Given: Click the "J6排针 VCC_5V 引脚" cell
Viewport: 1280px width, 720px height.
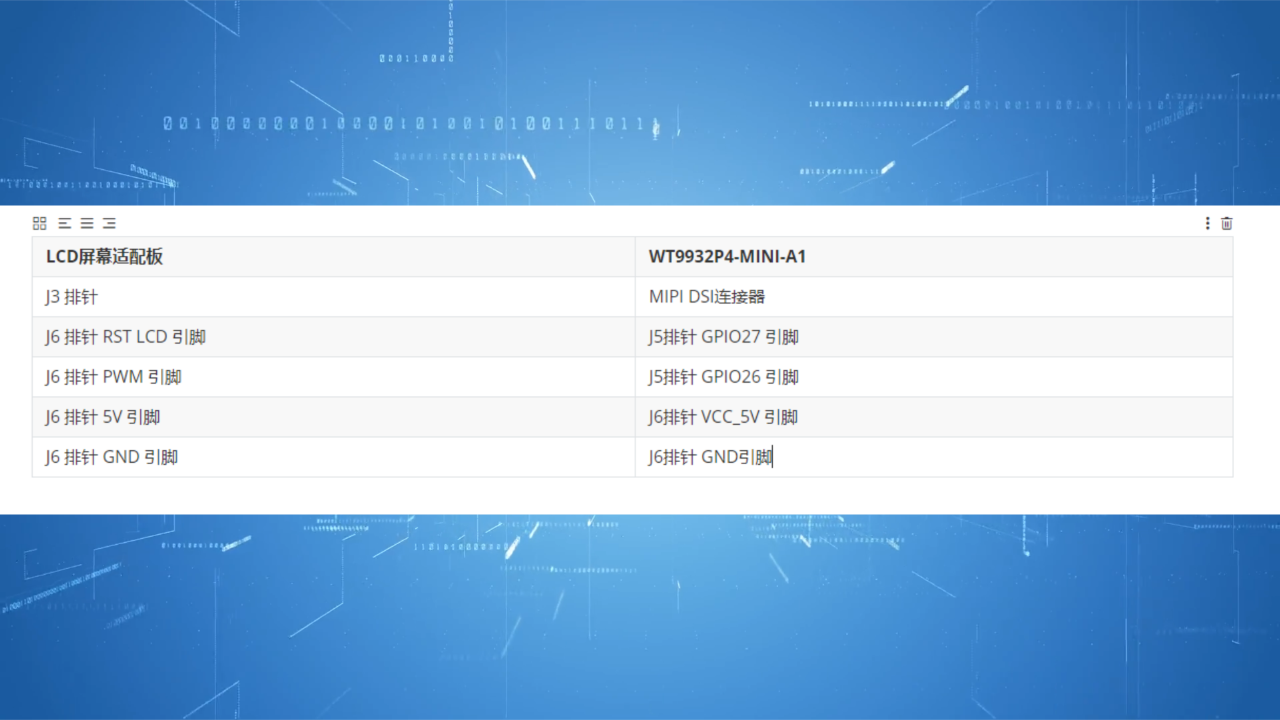Looking at the screenshot, I should pyautogui.click(x=934, y=417).
